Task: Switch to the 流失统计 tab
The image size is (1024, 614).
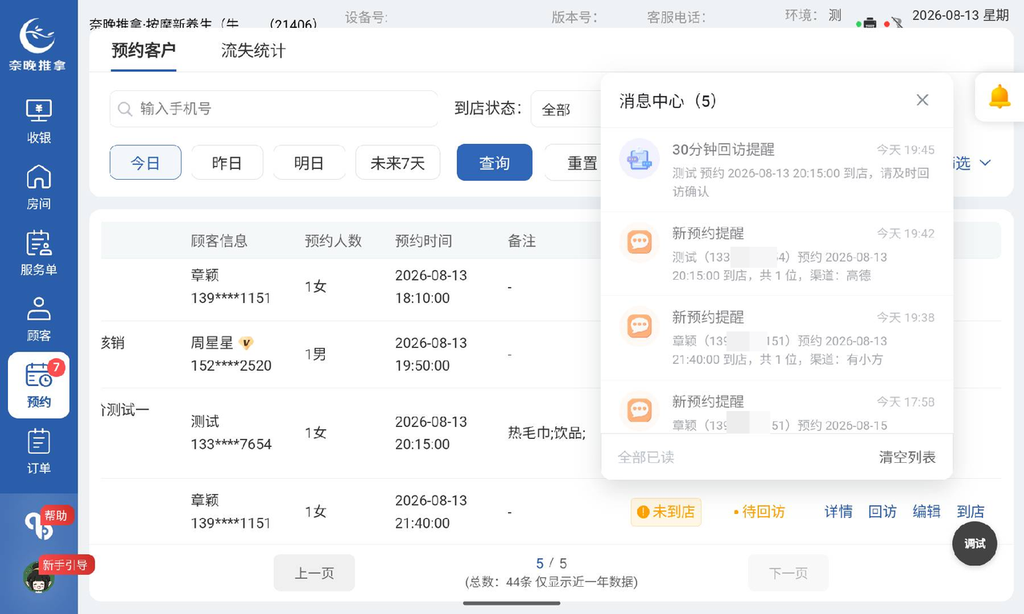Action: coord(253,50)
